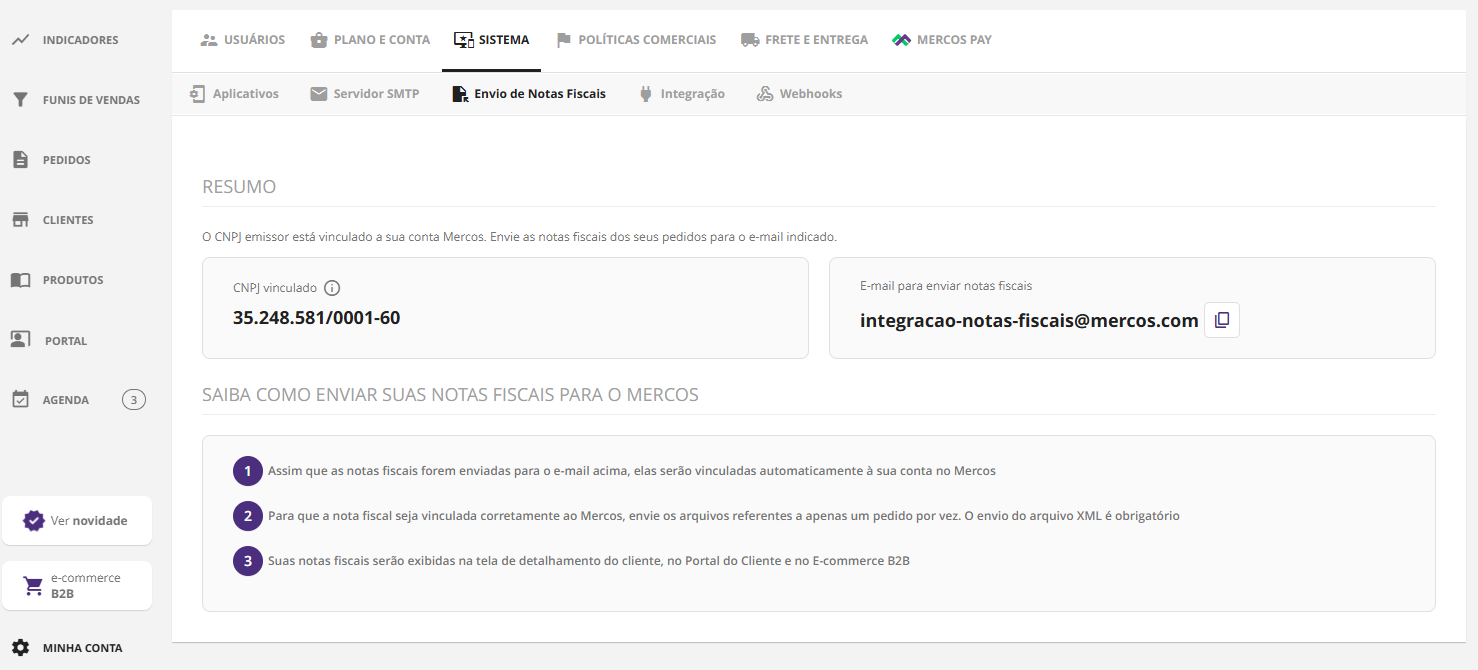Click the Funis de Vendas funnel icon
The image size is (1478, 670).
click(x=20, y=100)
